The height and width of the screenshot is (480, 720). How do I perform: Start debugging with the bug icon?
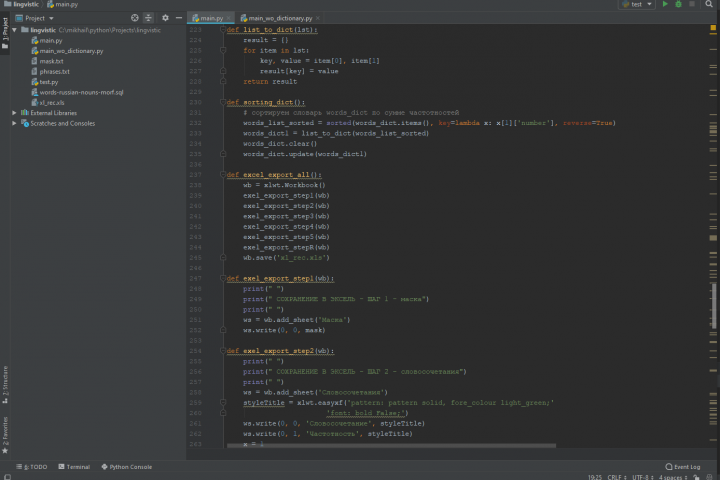(x=679, y=5)
